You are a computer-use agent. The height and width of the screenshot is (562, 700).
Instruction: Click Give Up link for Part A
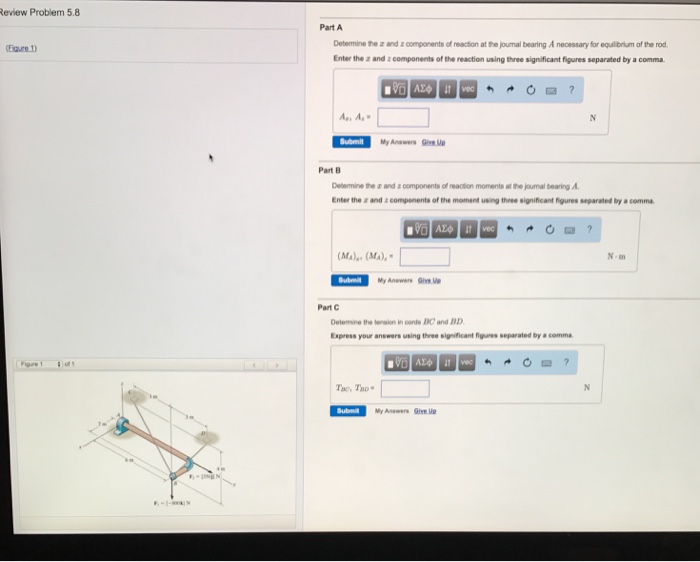click(x=433, y=142)
